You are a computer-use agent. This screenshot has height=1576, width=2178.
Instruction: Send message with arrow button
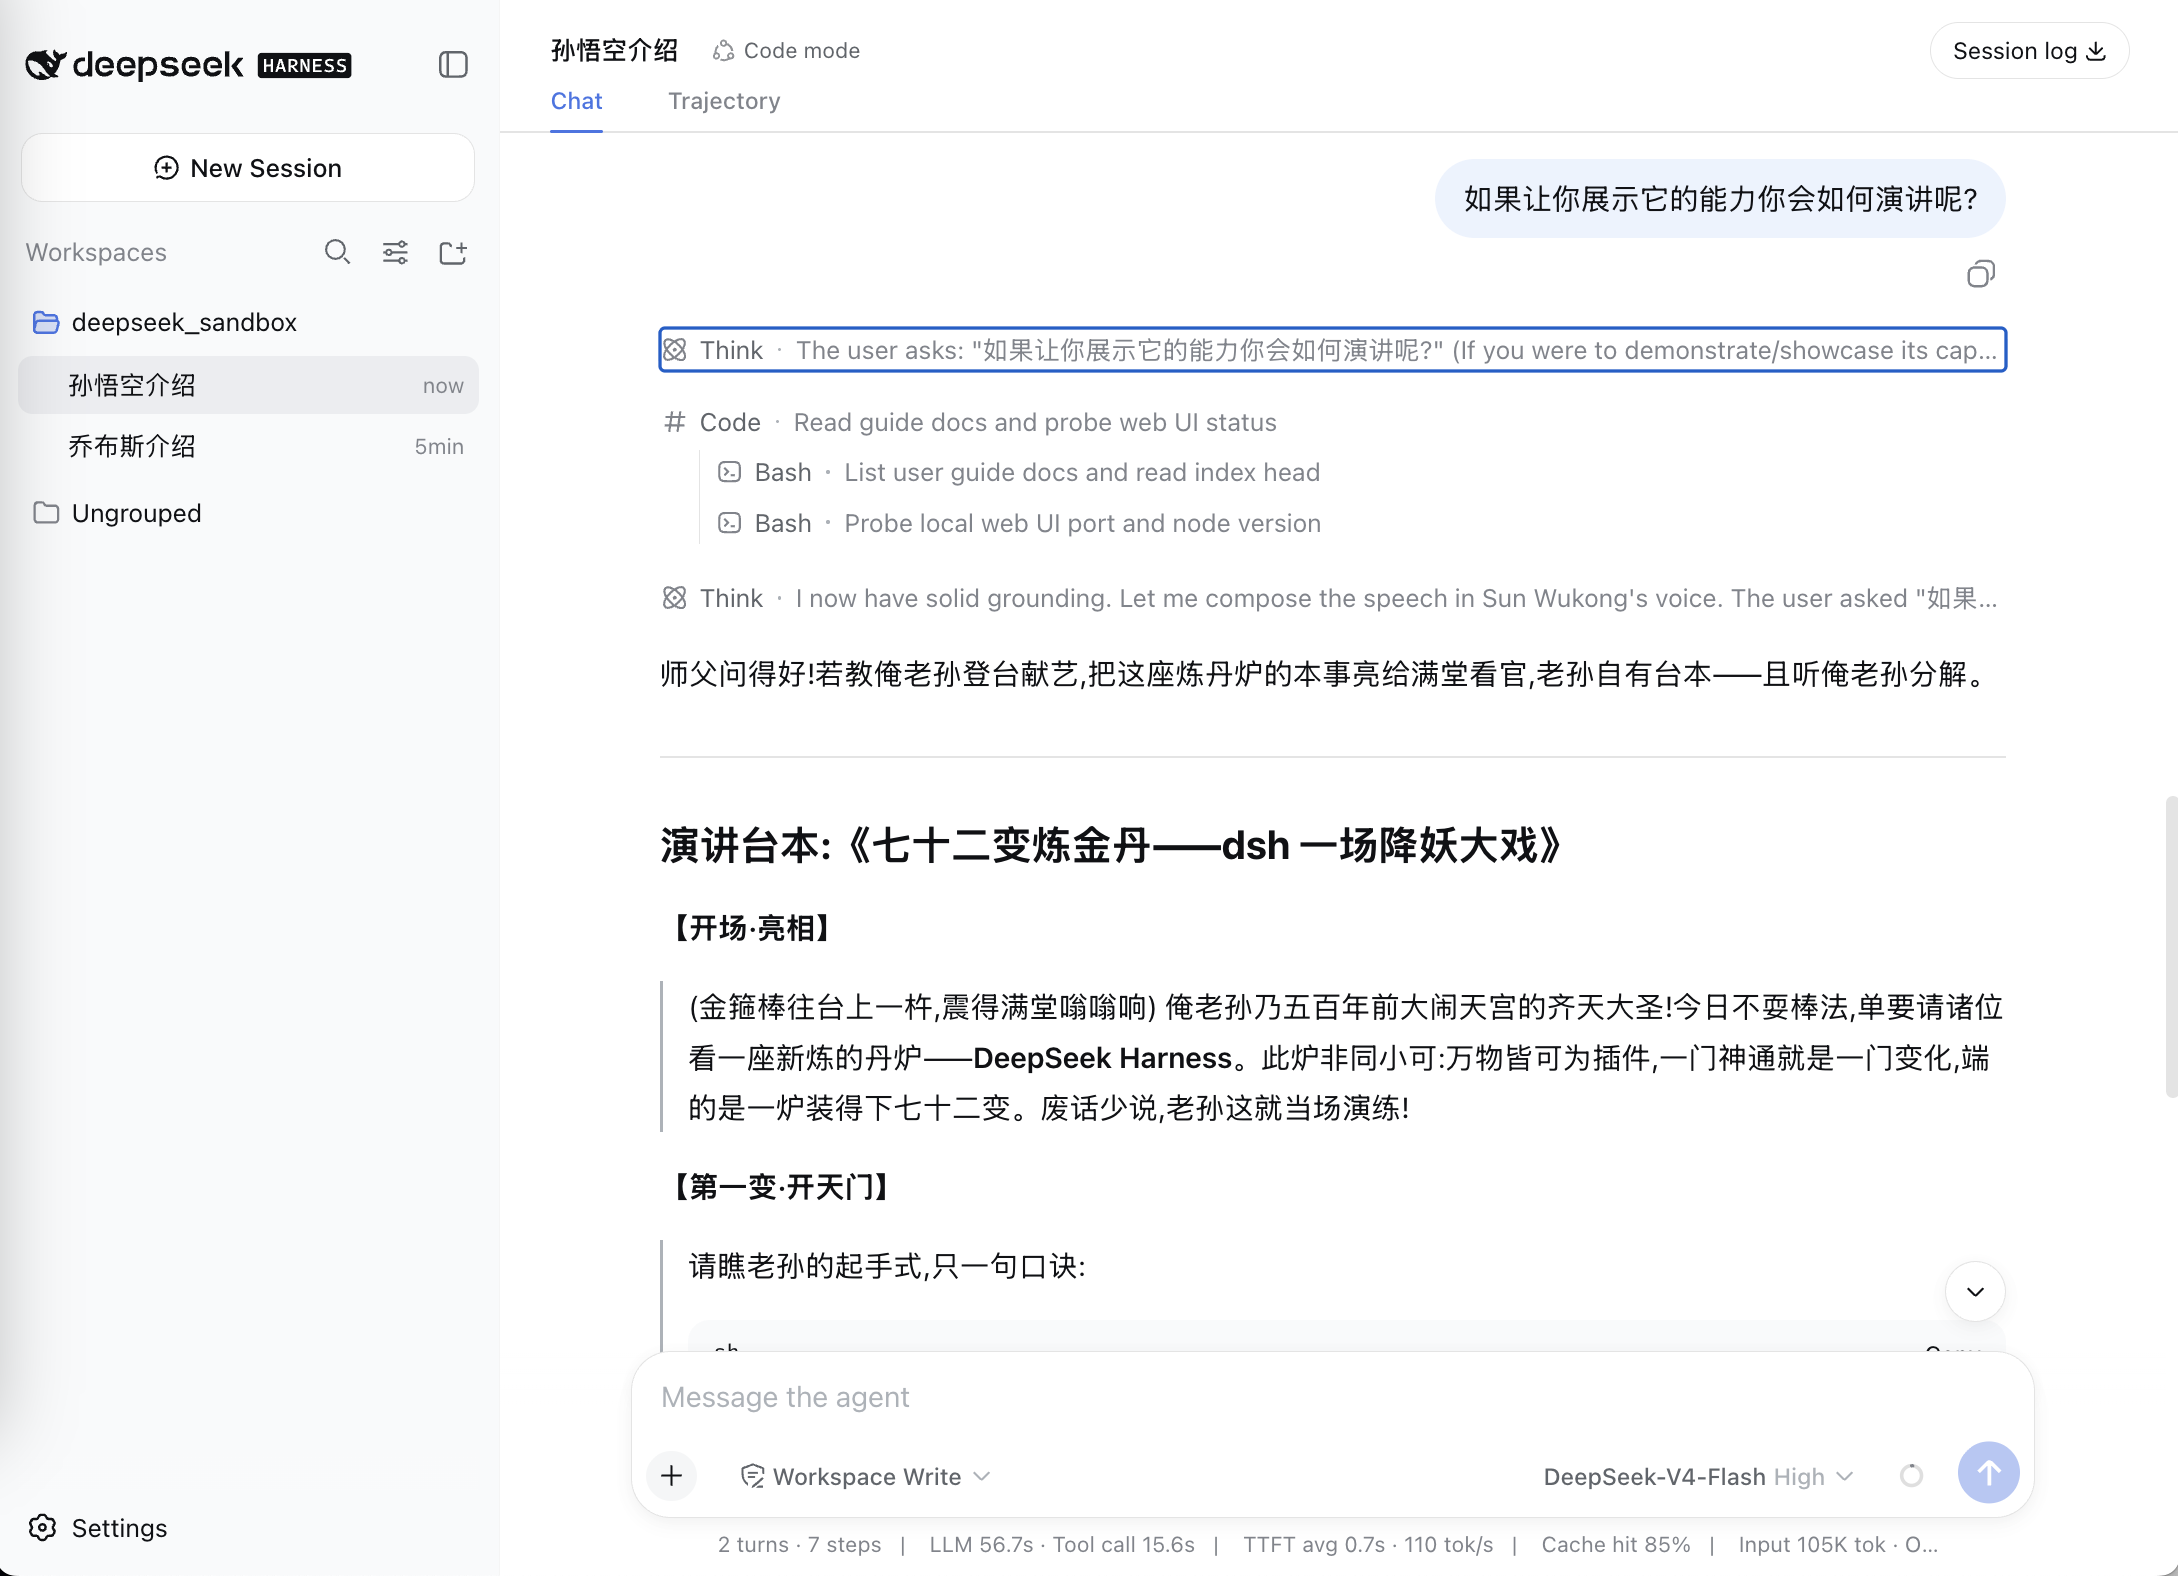1988,1473
